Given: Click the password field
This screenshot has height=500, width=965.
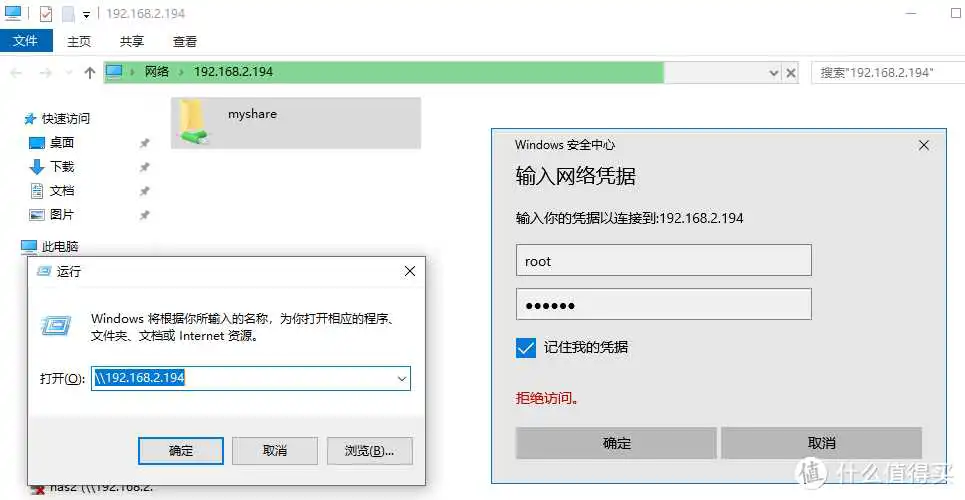Looking at the screenshot, I should (x=663, y=304).
